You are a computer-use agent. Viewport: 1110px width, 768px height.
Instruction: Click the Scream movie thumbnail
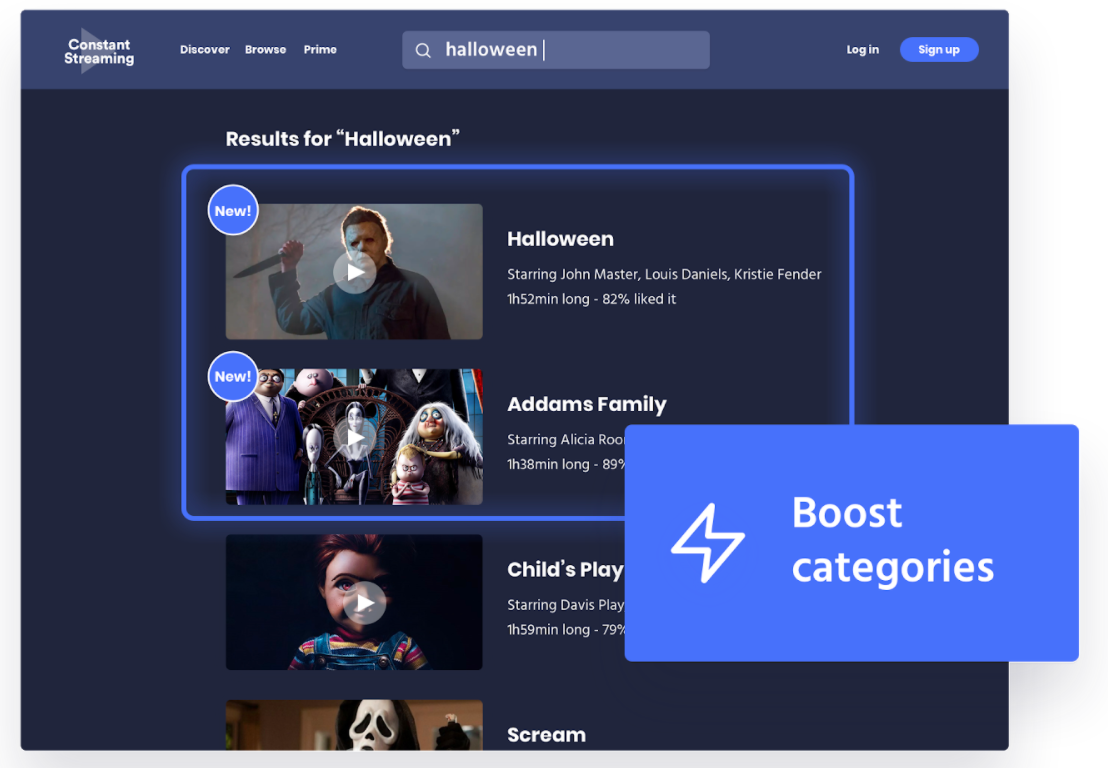354,725
